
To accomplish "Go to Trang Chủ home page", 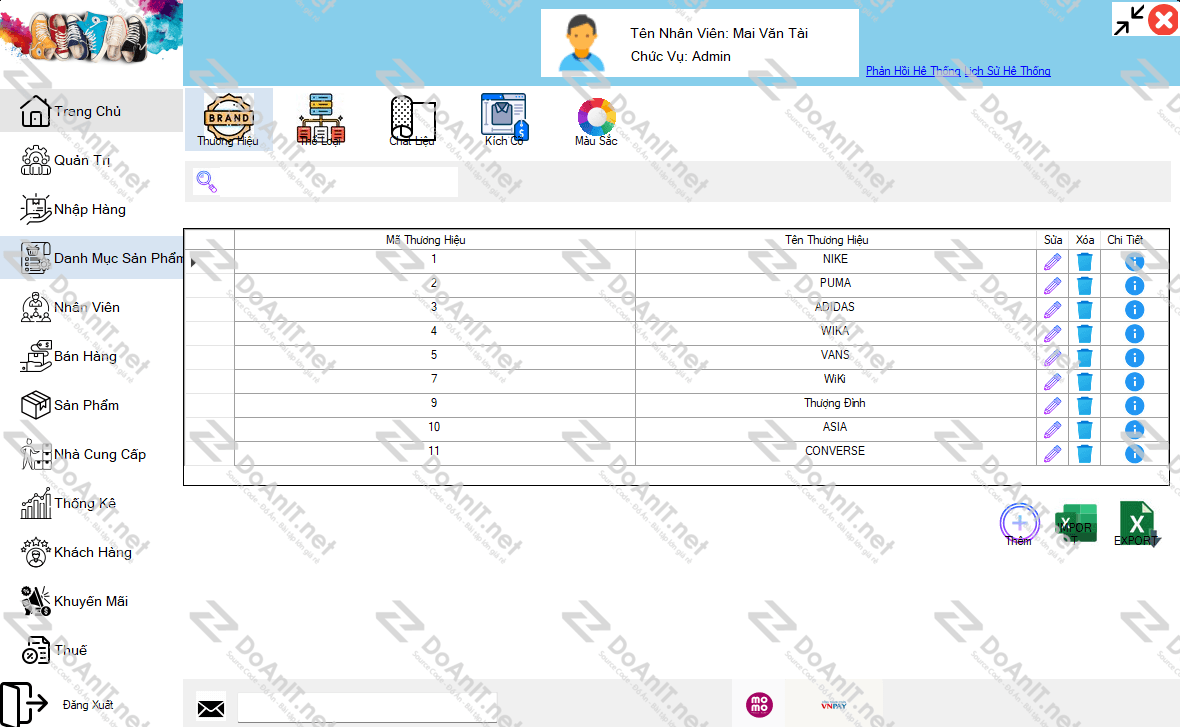I will click(91, 111).
